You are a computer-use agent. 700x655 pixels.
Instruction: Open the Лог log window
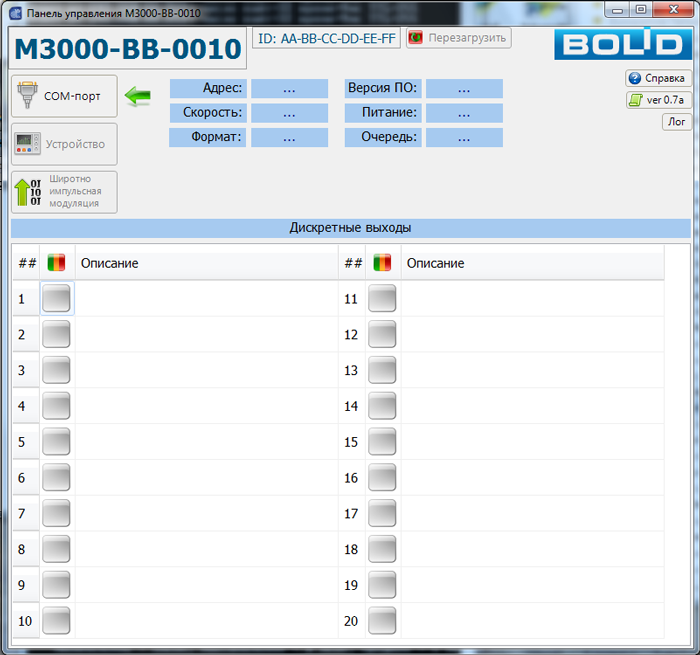pyautogui.click(x=676, y=122)
